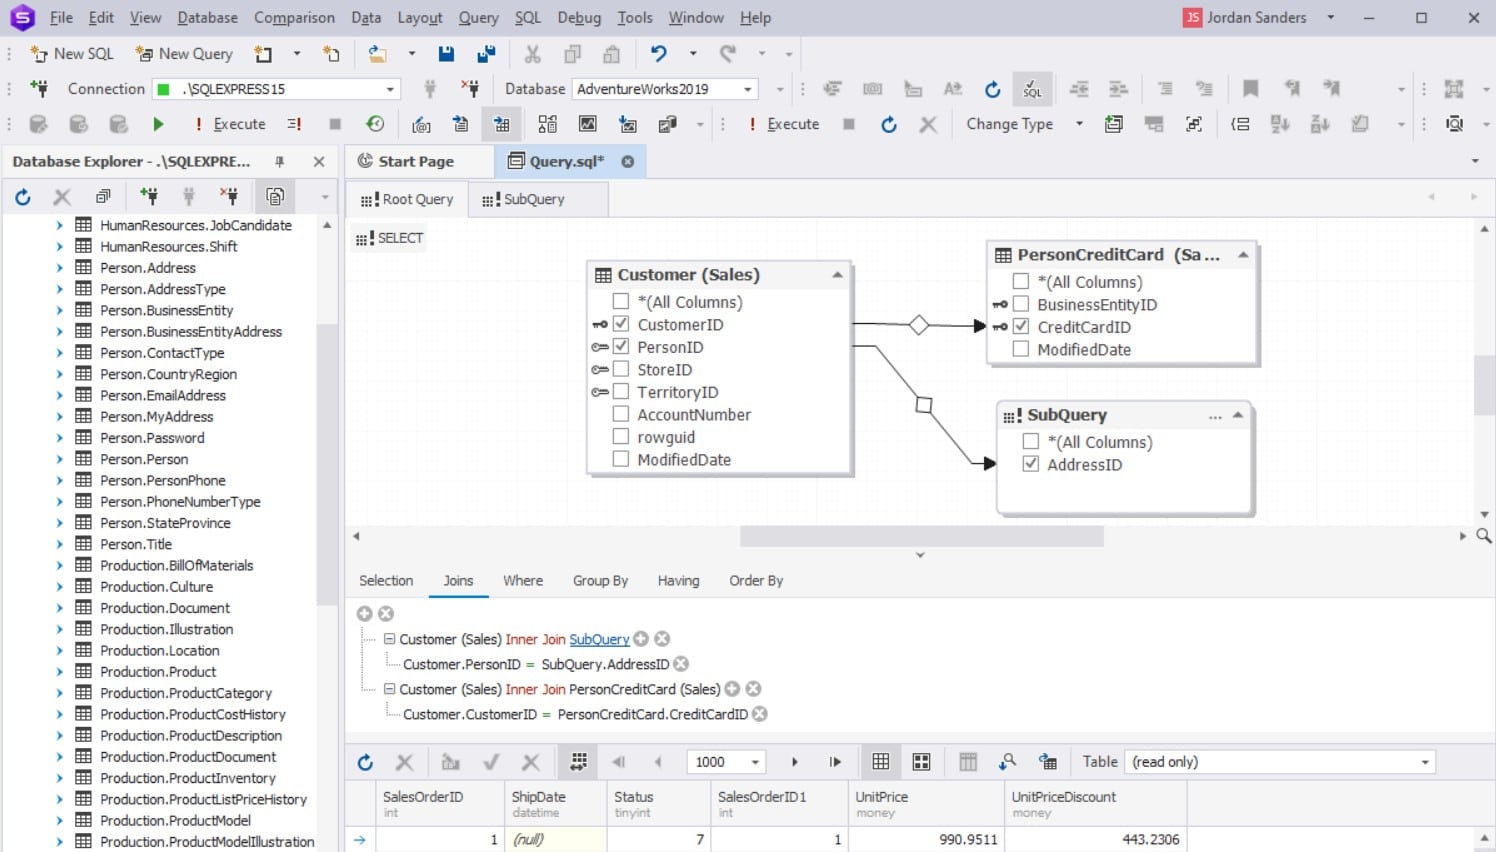Click the Save icon in the toolbar
Image resolution: width=1496 pixels, height=852 pixels.
coord(446,54)
